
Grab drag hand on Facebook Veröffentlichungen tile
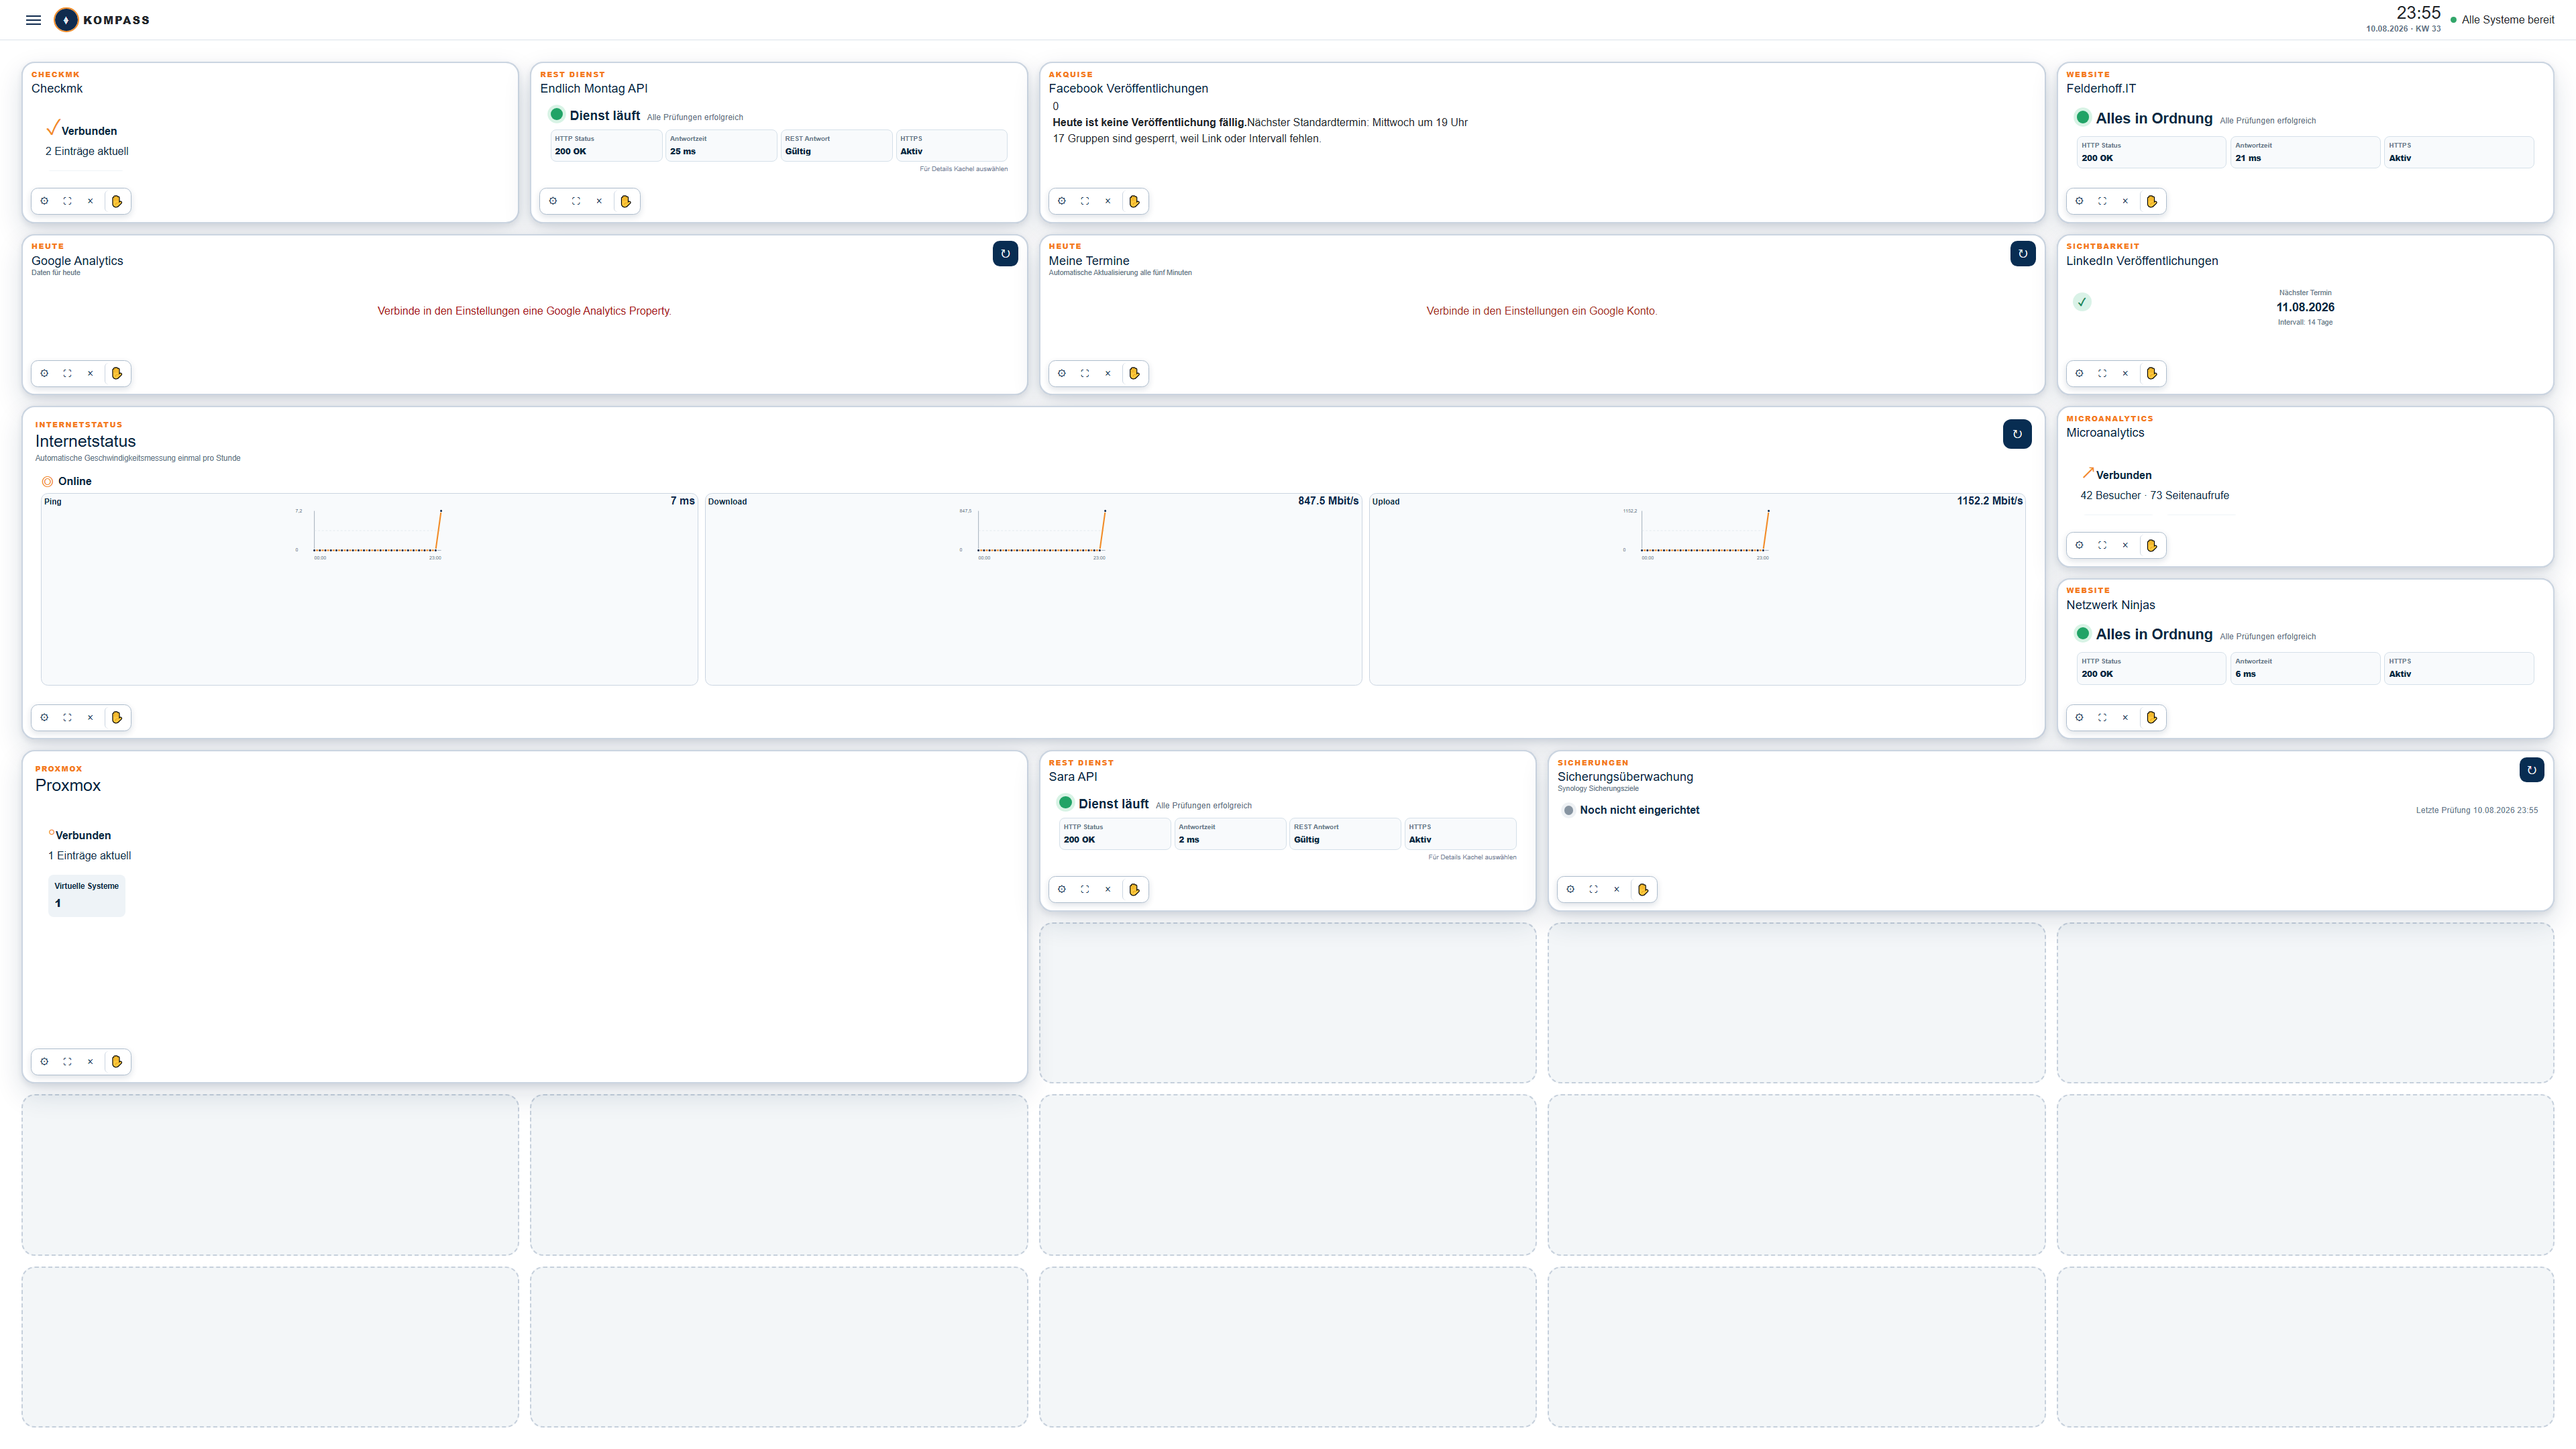(1134, 201)
